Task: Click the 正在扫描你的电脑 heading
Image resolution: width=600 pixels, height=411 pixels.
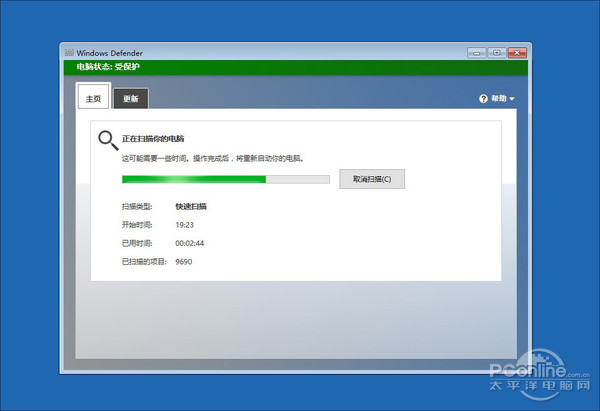Action: coord(153,138)
